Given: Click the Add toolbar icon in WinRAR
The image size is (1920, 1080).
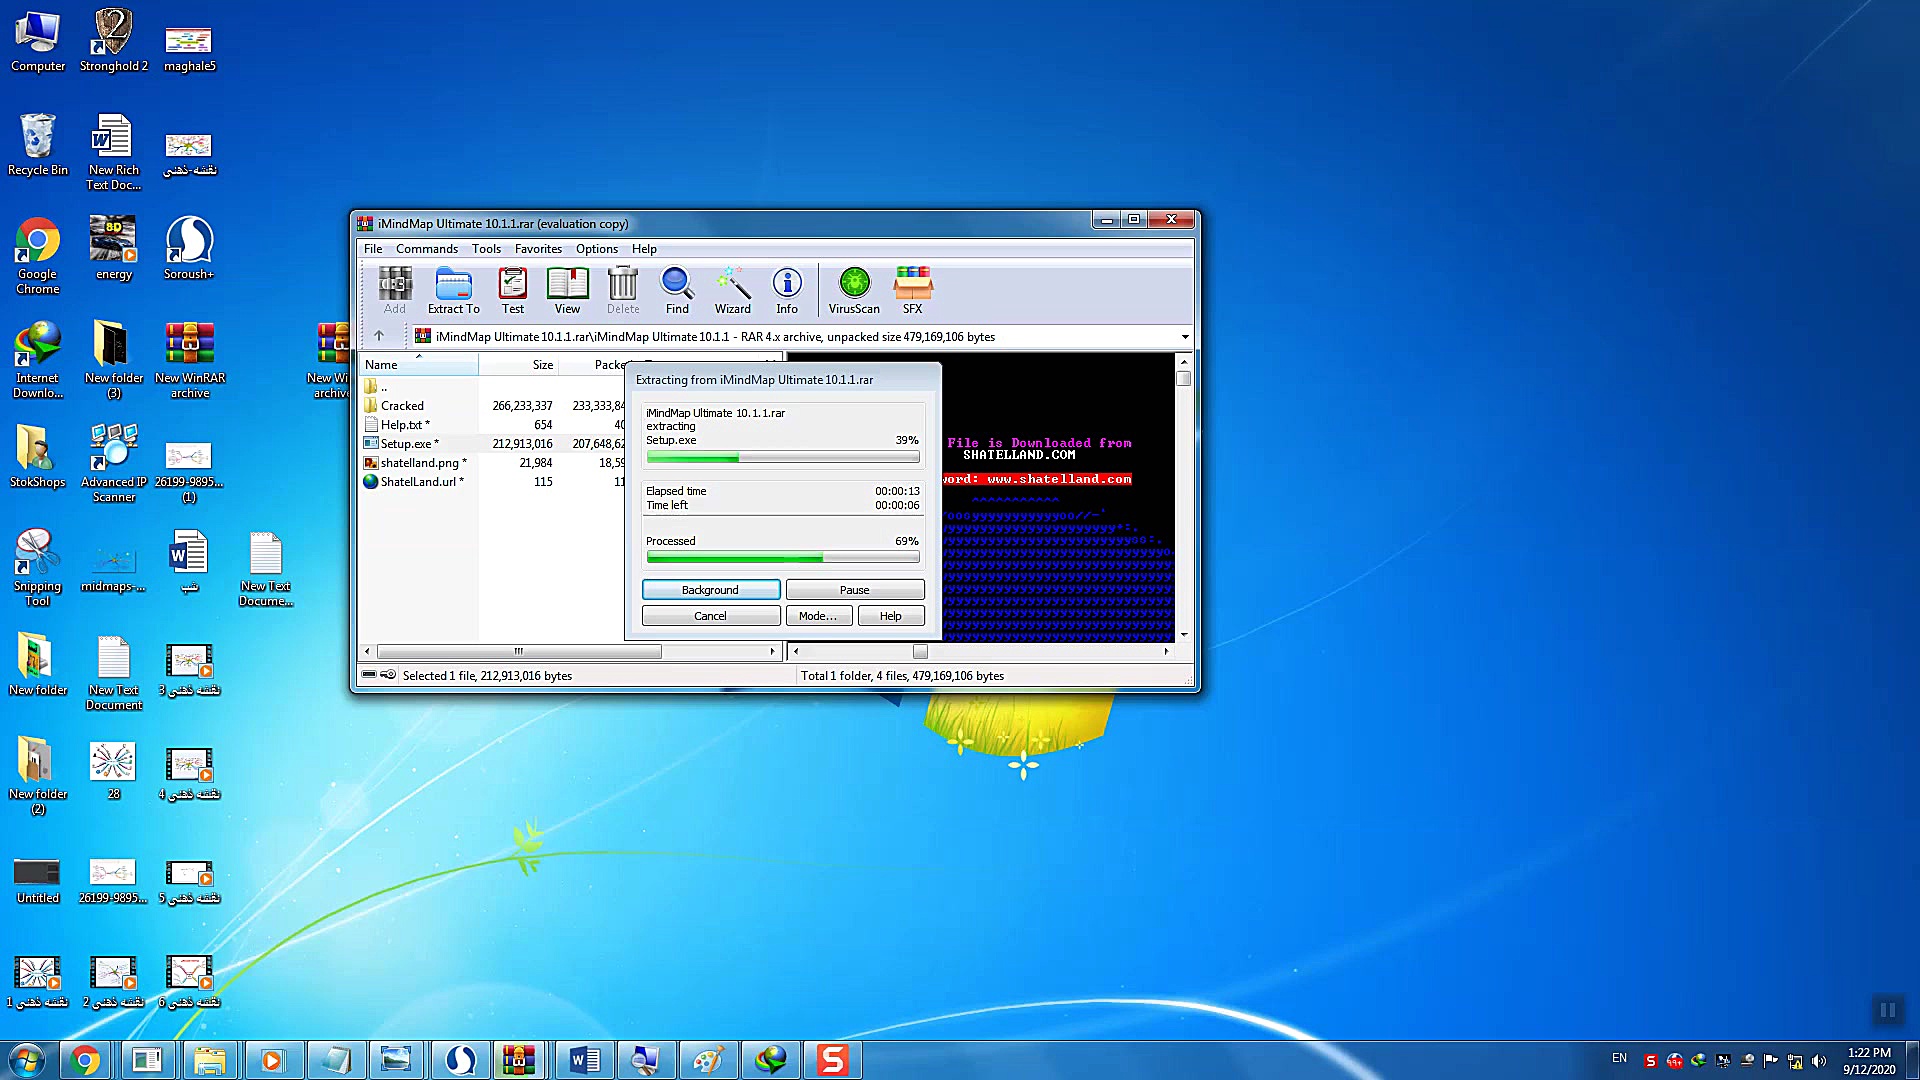Looking at the screenshot, I should pos(395,291).
